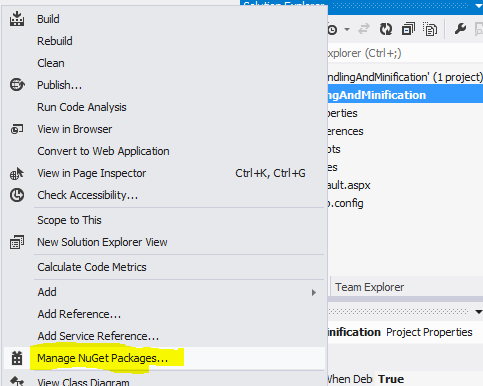Click the Solution Explorer search field
Viewport: 483px width, 386px height.
[x=405, y=53]
